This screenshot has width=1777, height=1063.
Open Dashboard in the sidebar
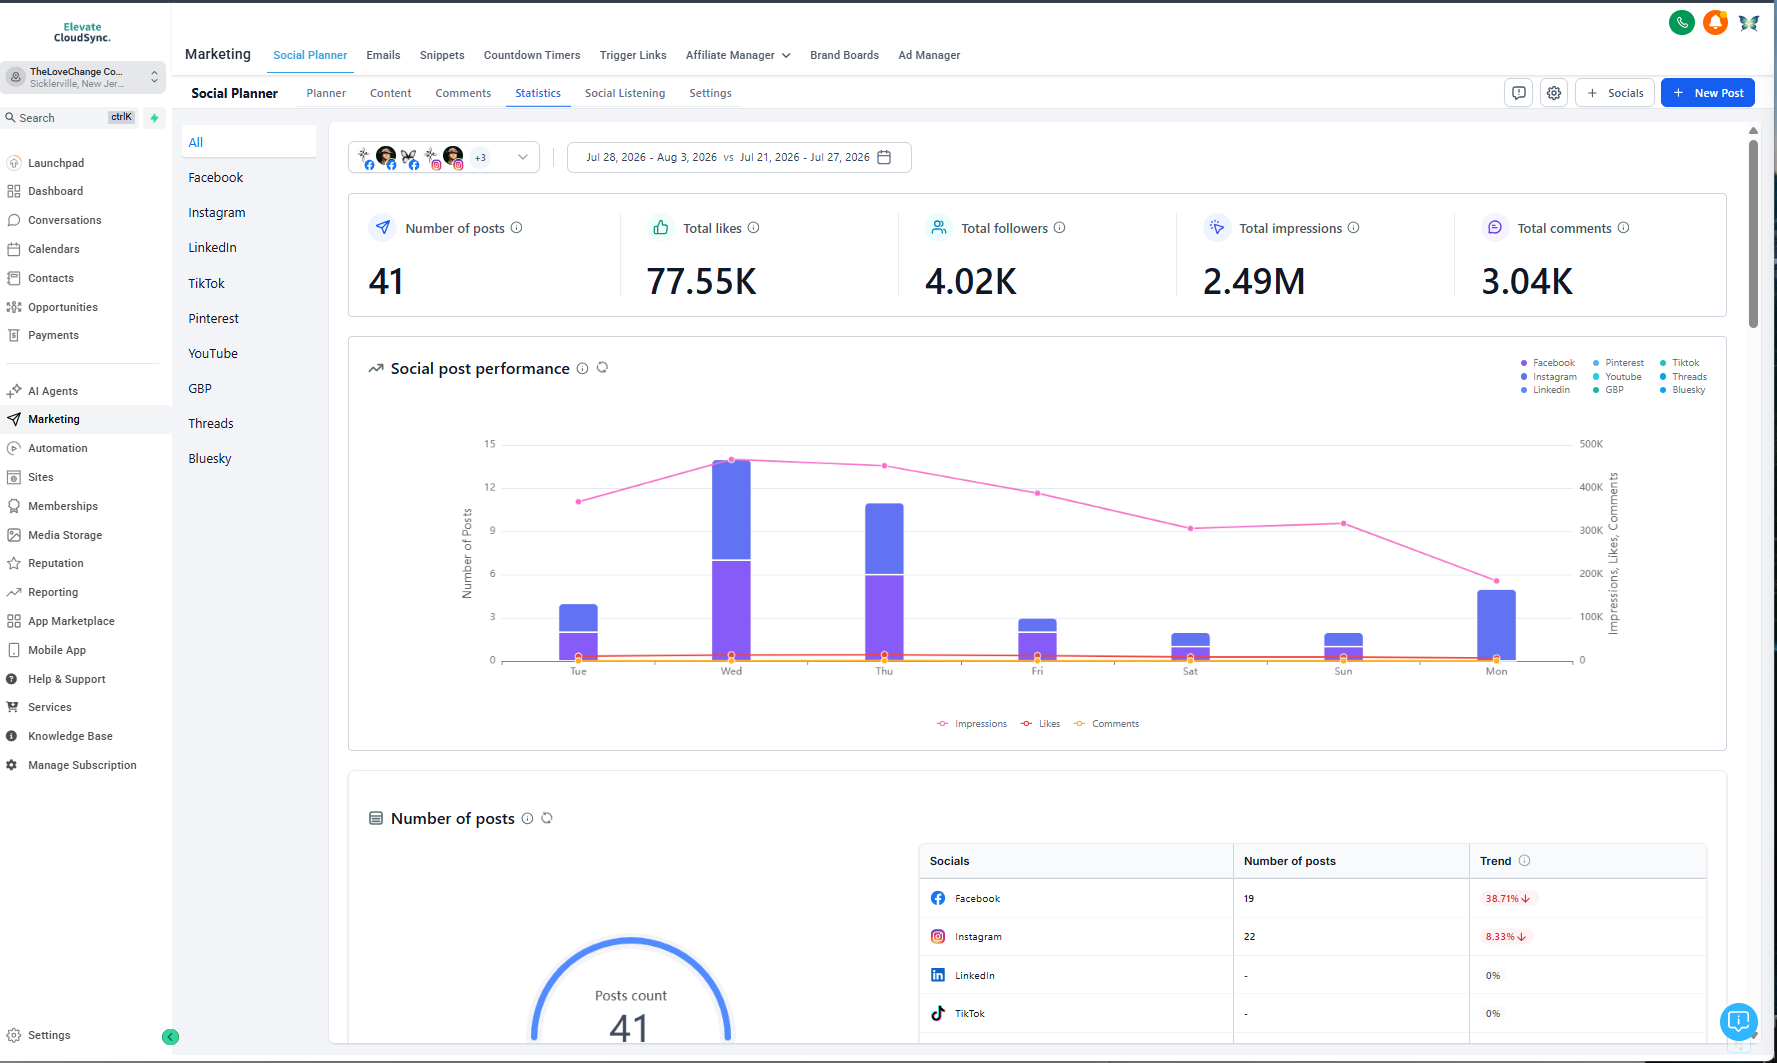[x=56, y=191]
